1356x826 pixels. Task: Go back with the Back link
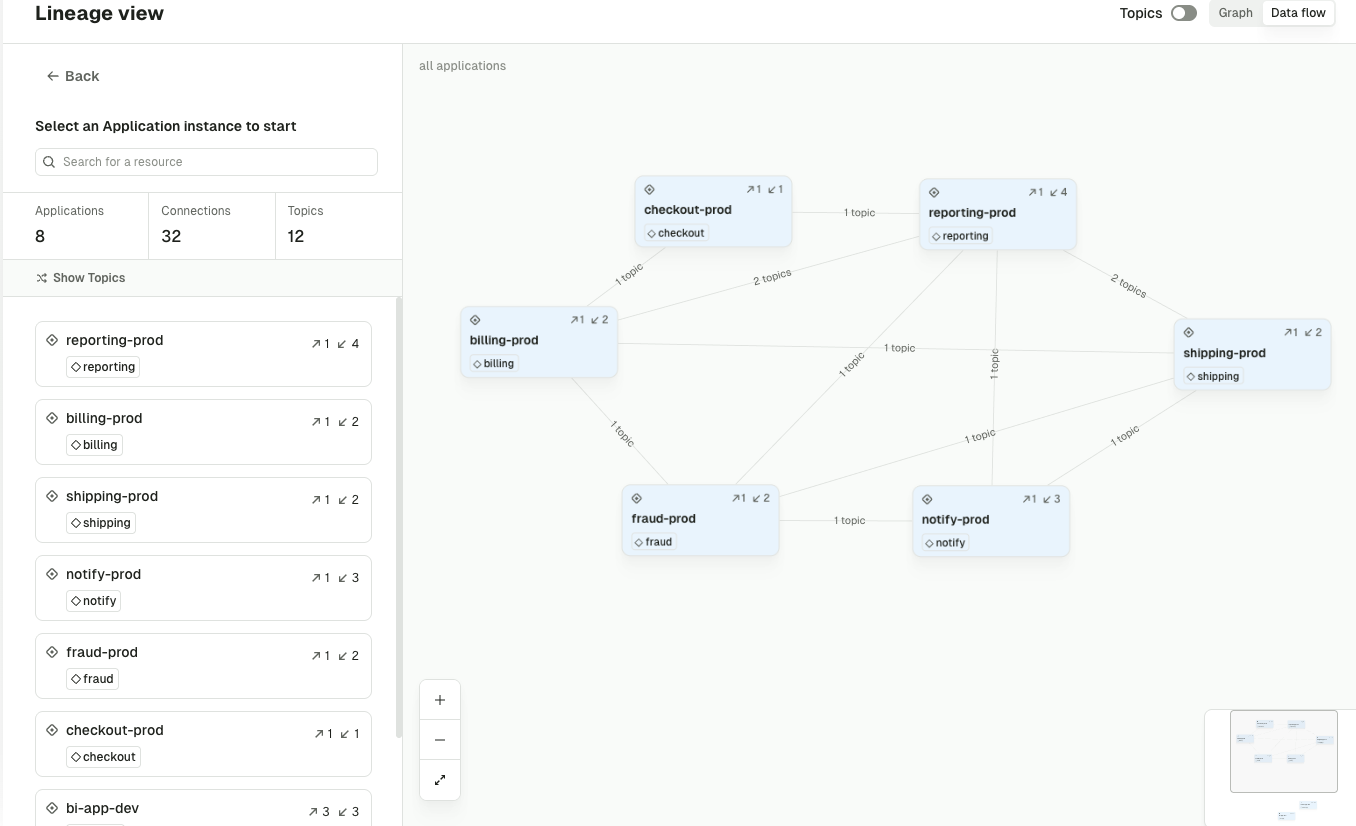(73, 76)
